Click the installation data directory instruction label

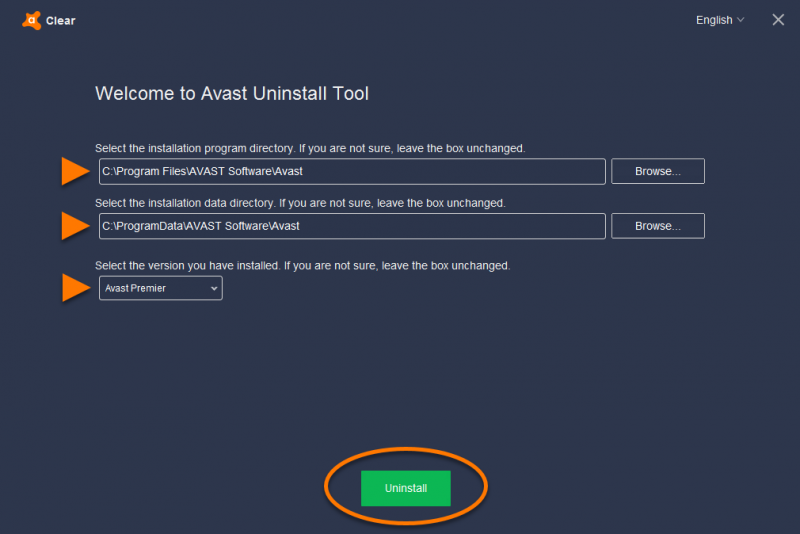click(300, 203)
